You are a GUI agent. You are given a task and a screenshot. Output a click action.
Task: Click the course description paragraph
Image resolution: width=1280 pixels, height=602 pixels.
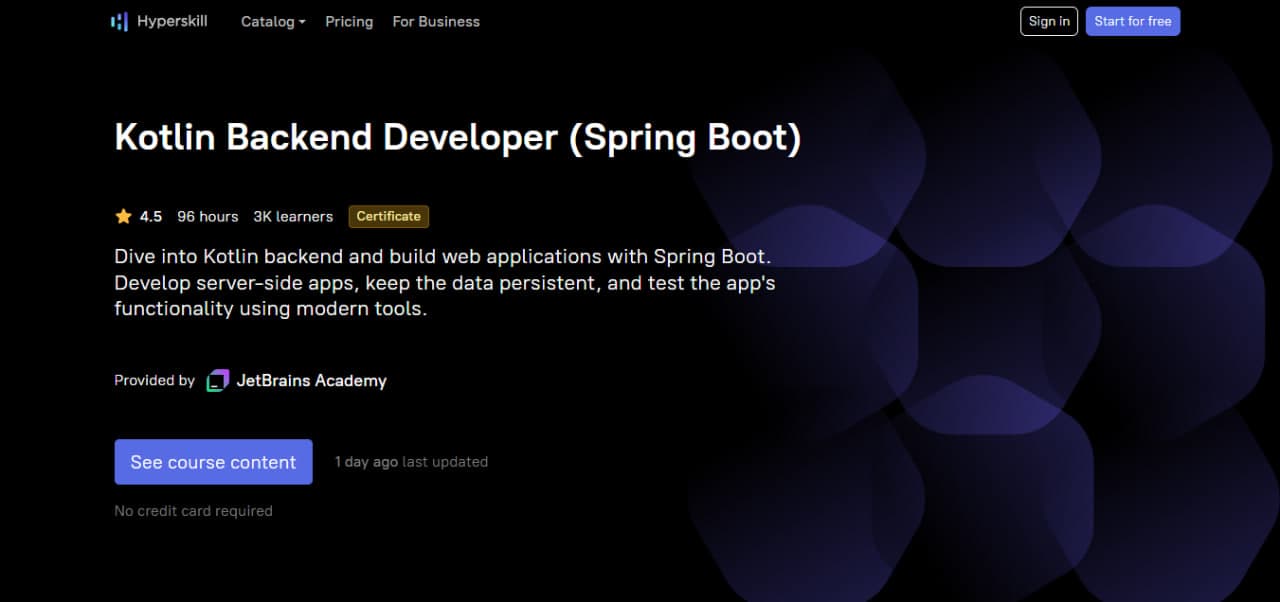click(x=445, y=283)
